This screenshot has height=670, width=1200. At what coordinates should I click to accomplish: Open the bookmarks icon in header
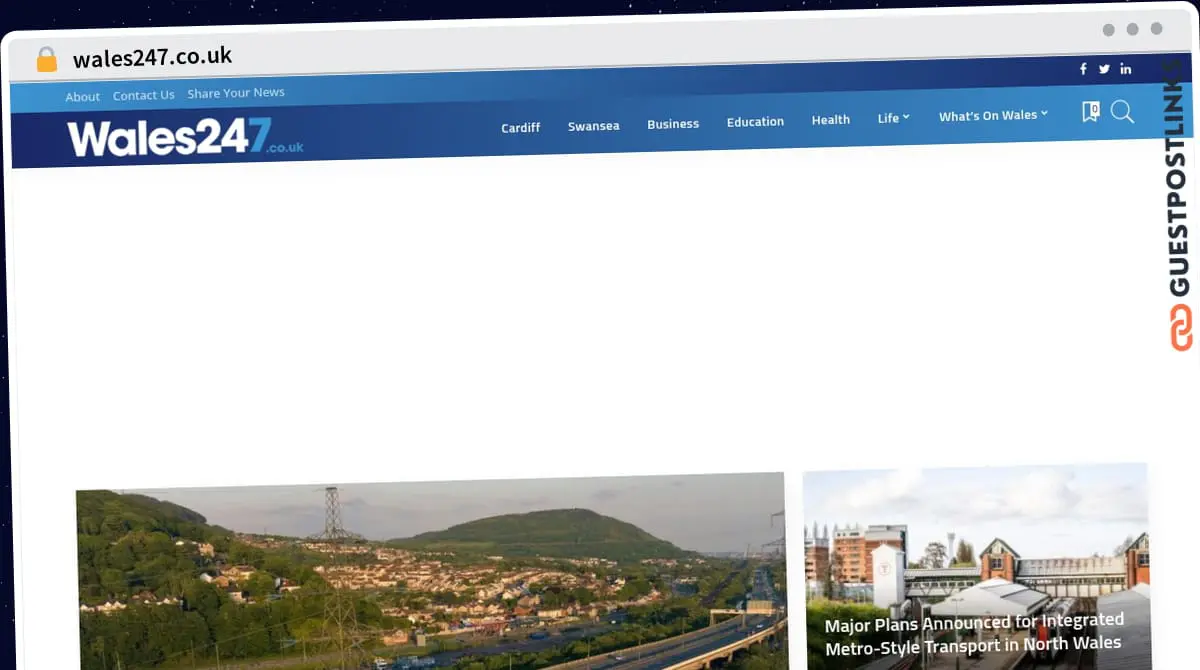(x=1091, y=112)
